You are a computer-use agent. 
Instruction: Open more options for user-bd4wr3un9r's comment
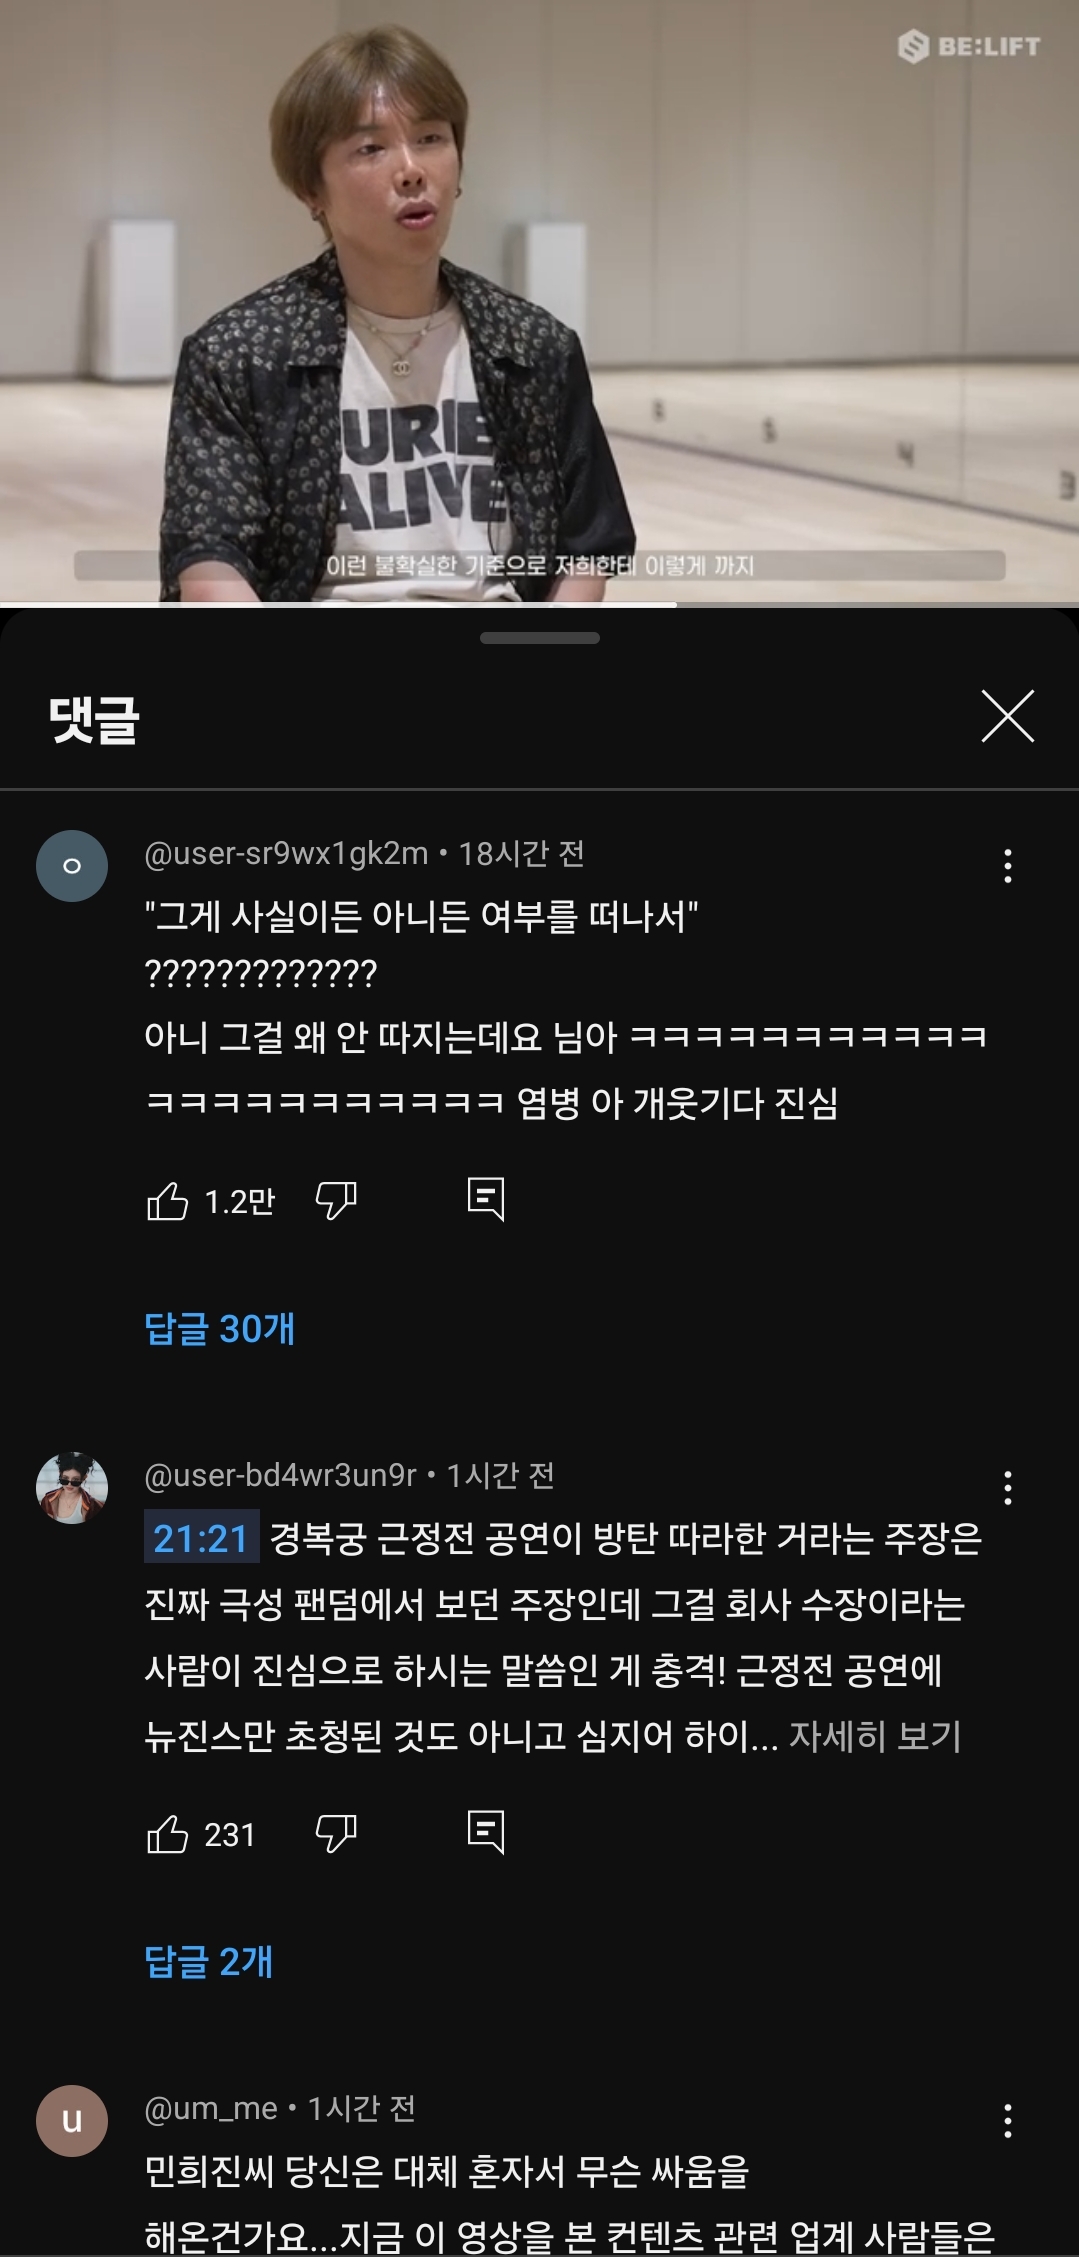coord(1007,1488)
